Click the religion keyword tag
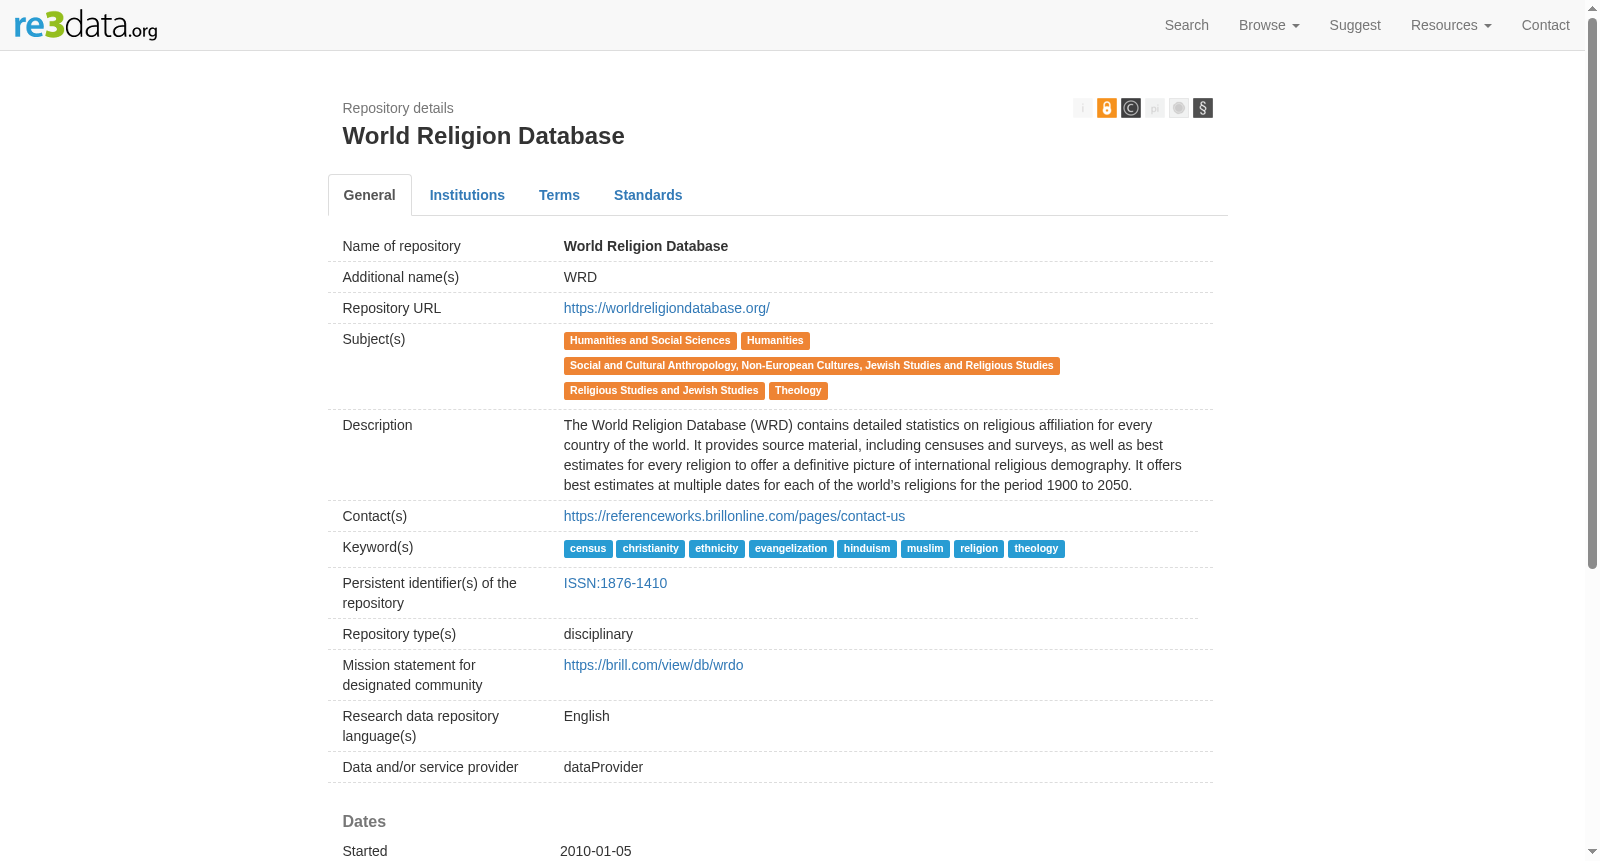This screenshot has width=1600, height=861. tap(979, 549)
